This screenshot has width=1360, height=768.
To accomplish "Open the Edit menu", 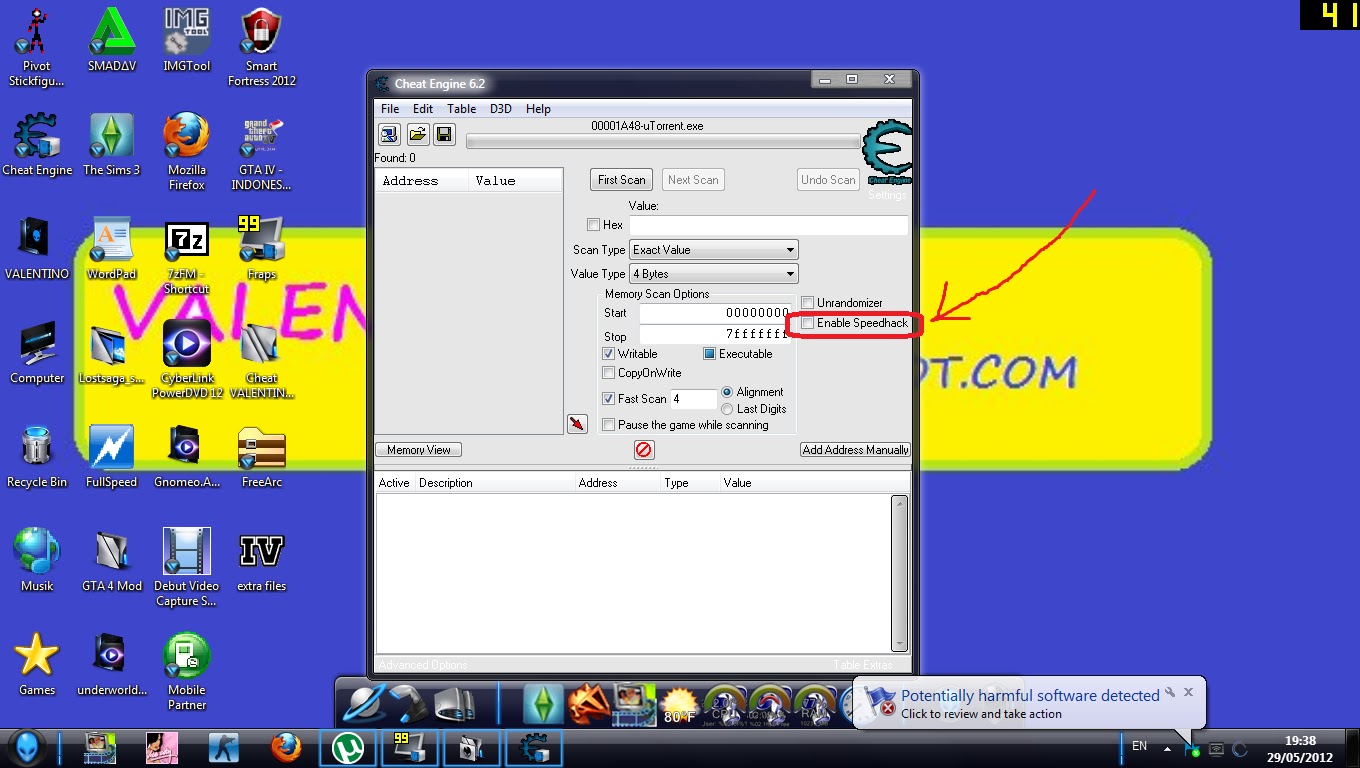I will click(423, 109).
